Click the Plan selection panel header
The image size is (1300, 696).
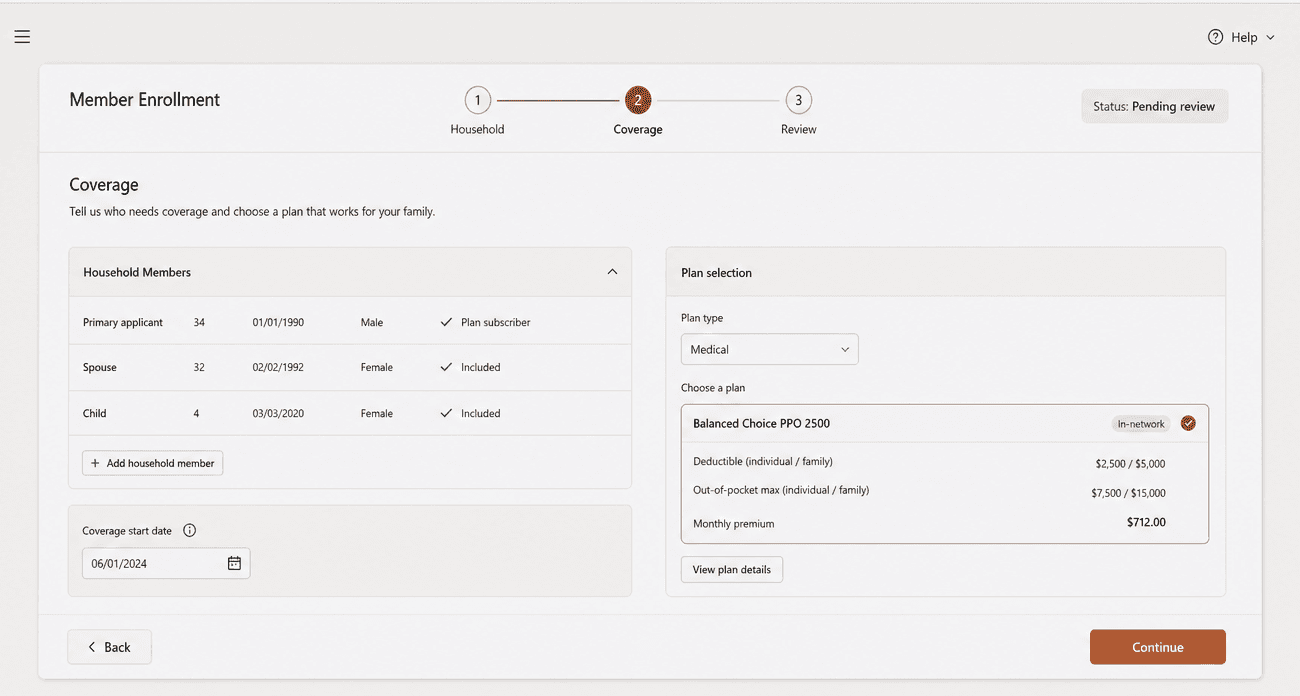945,272
